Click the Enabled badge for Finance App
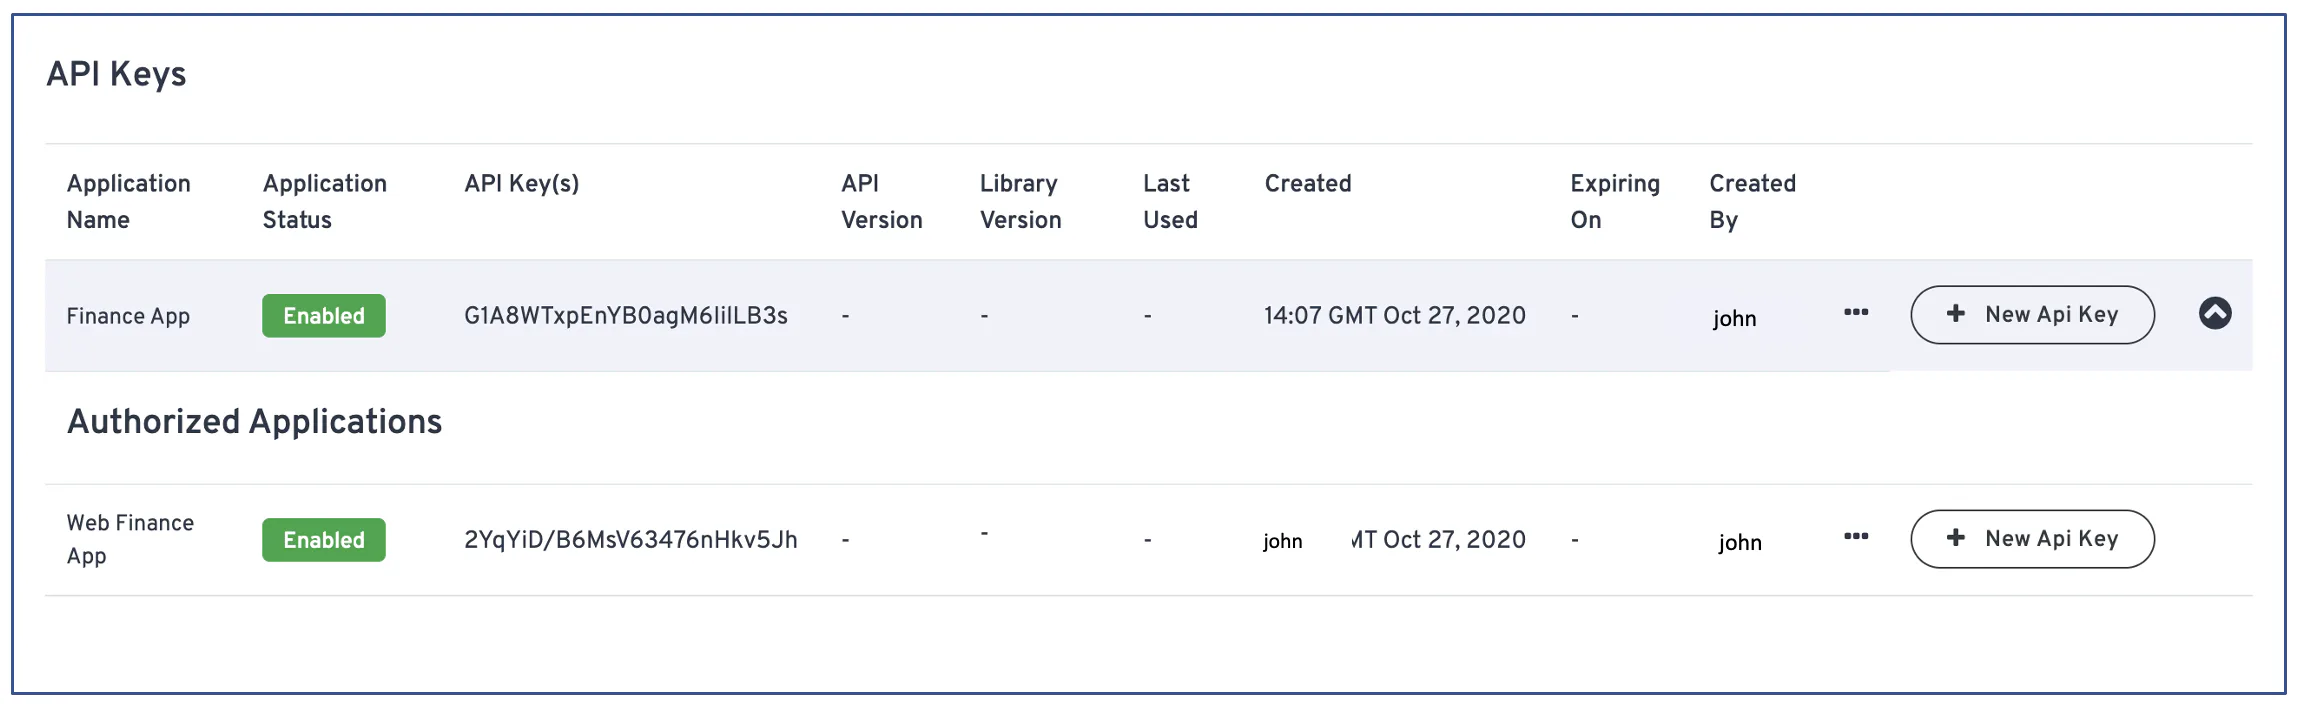The width and height of the screenshot is (2306, 710). pyautogui.click(x=323, y=315)
